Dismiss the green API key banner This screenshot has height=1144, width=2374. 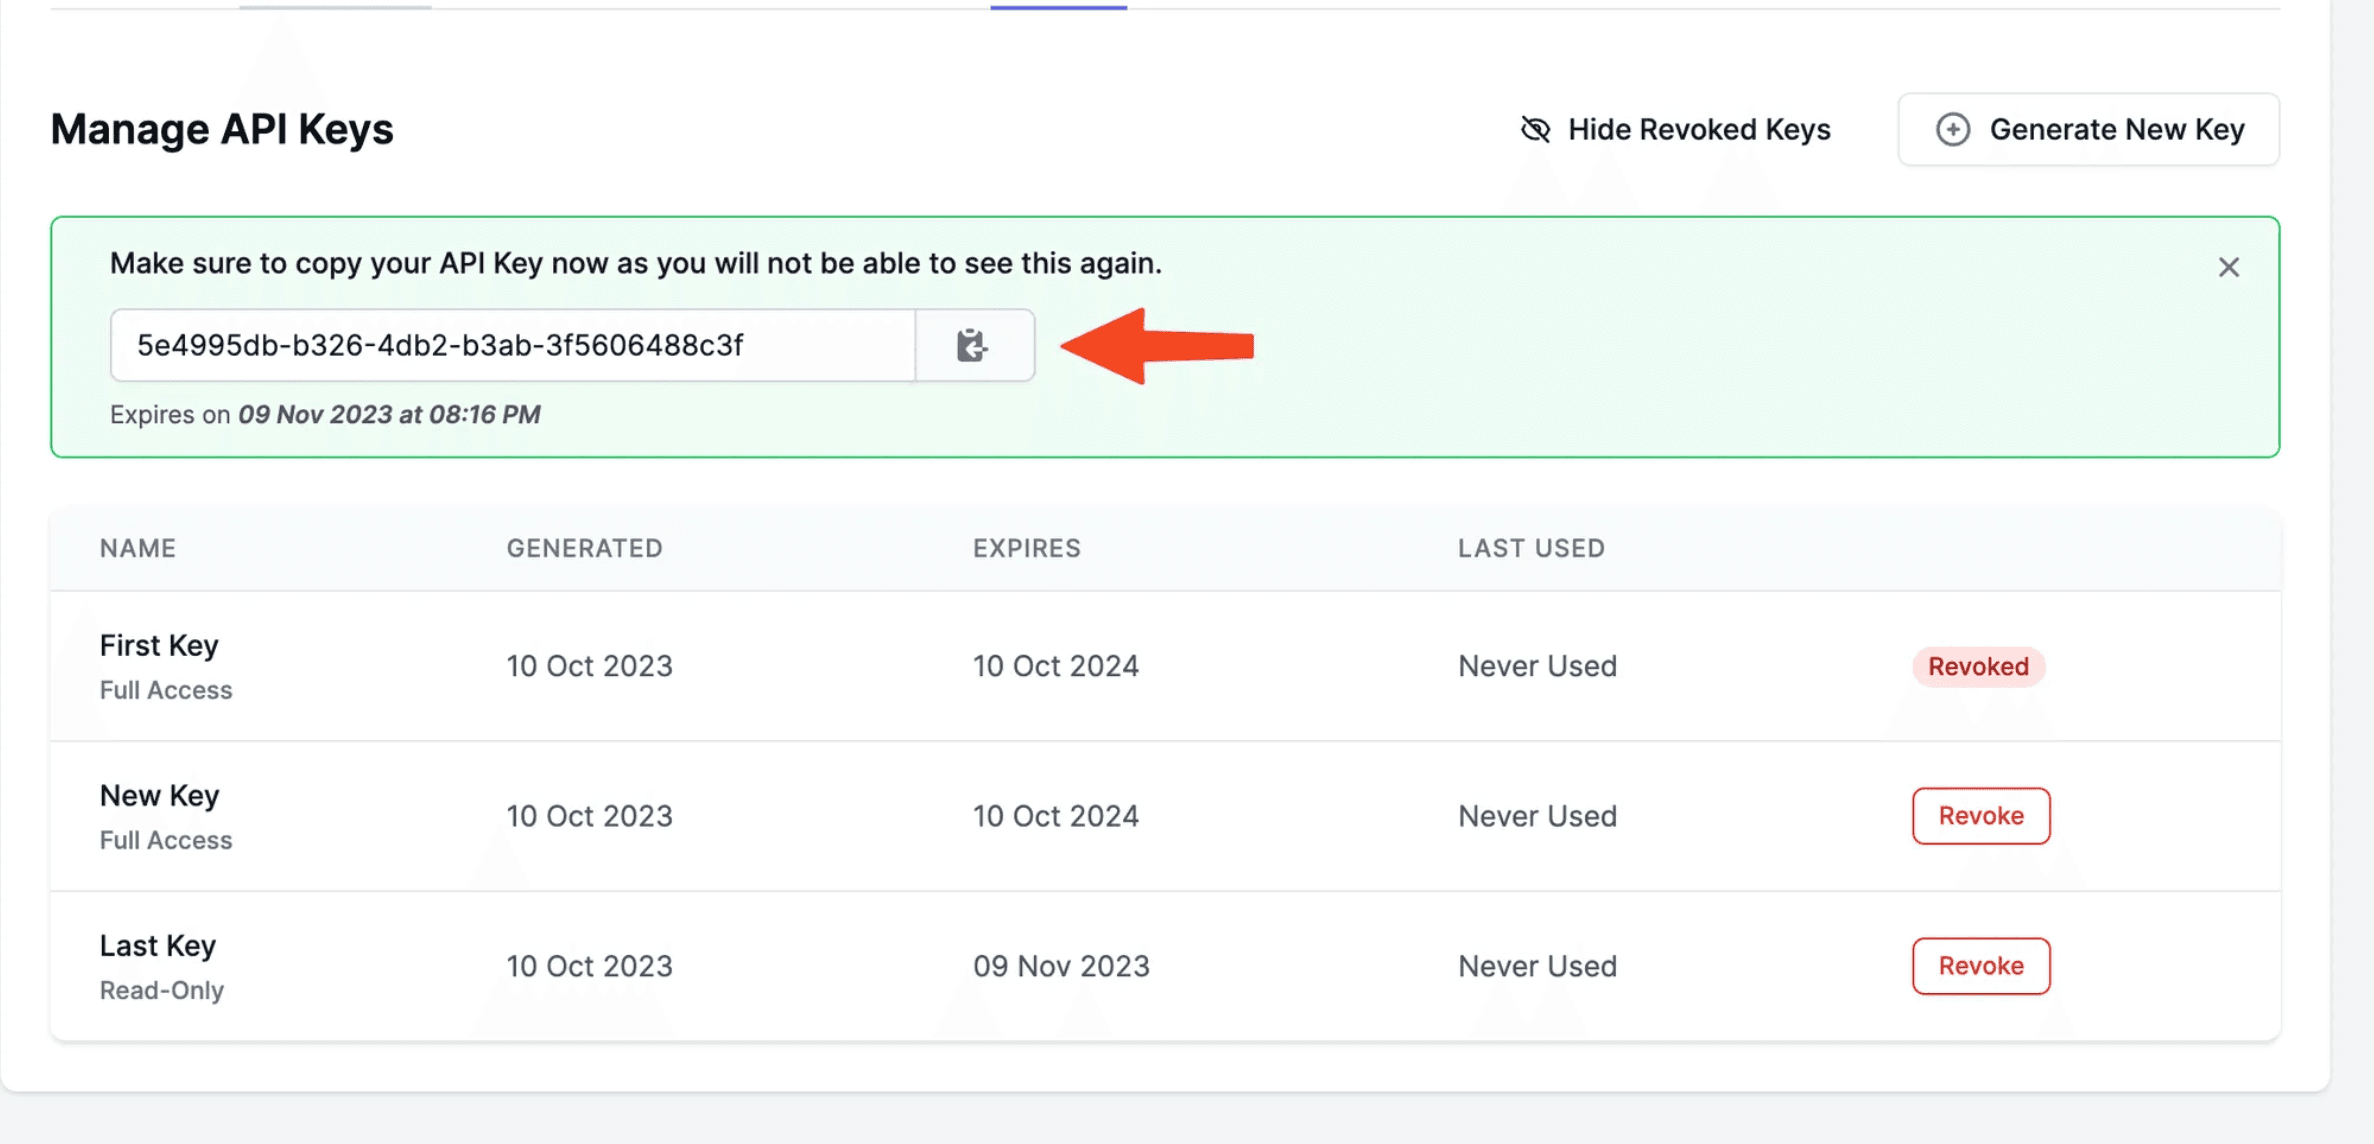(2228, 267)
